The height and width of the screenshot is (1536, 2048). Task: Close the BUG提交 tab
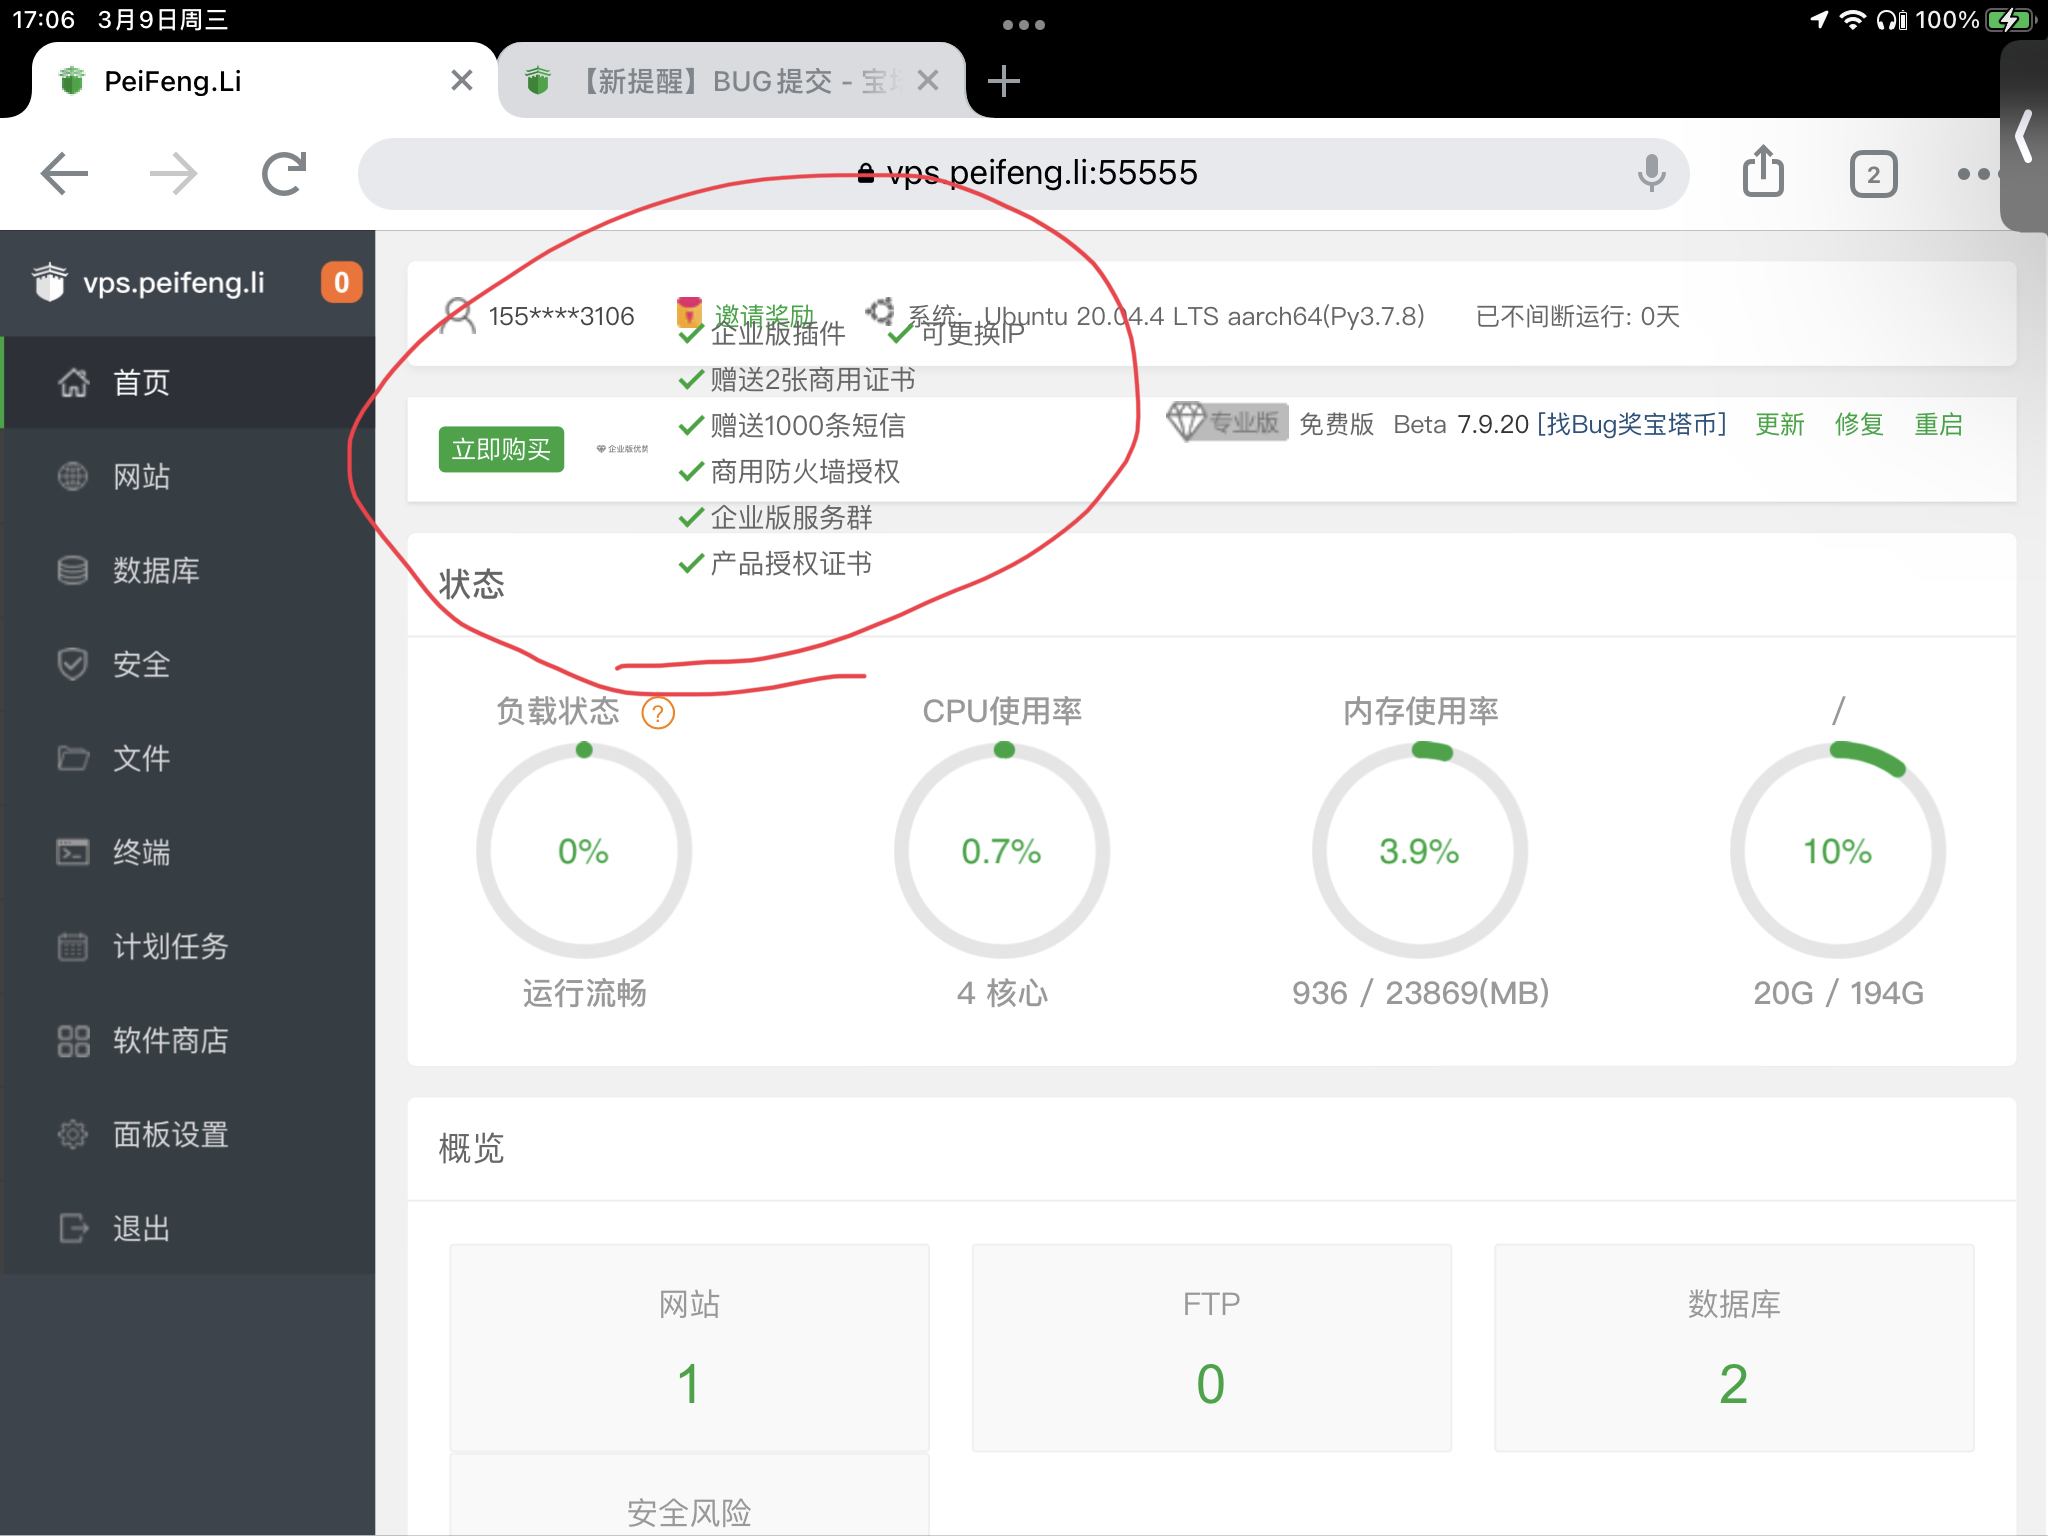(928, 80)
